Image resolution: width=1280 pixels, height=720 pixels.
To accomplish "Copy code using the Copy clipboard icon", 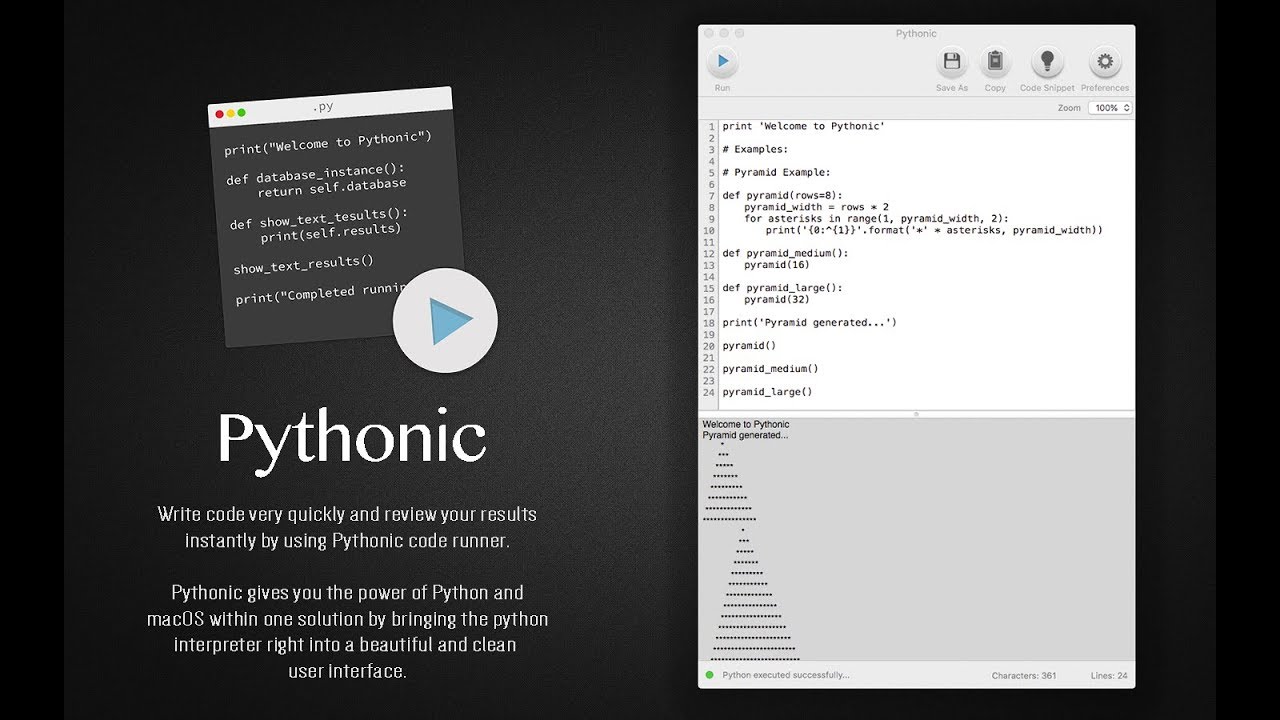I will 995,62.
